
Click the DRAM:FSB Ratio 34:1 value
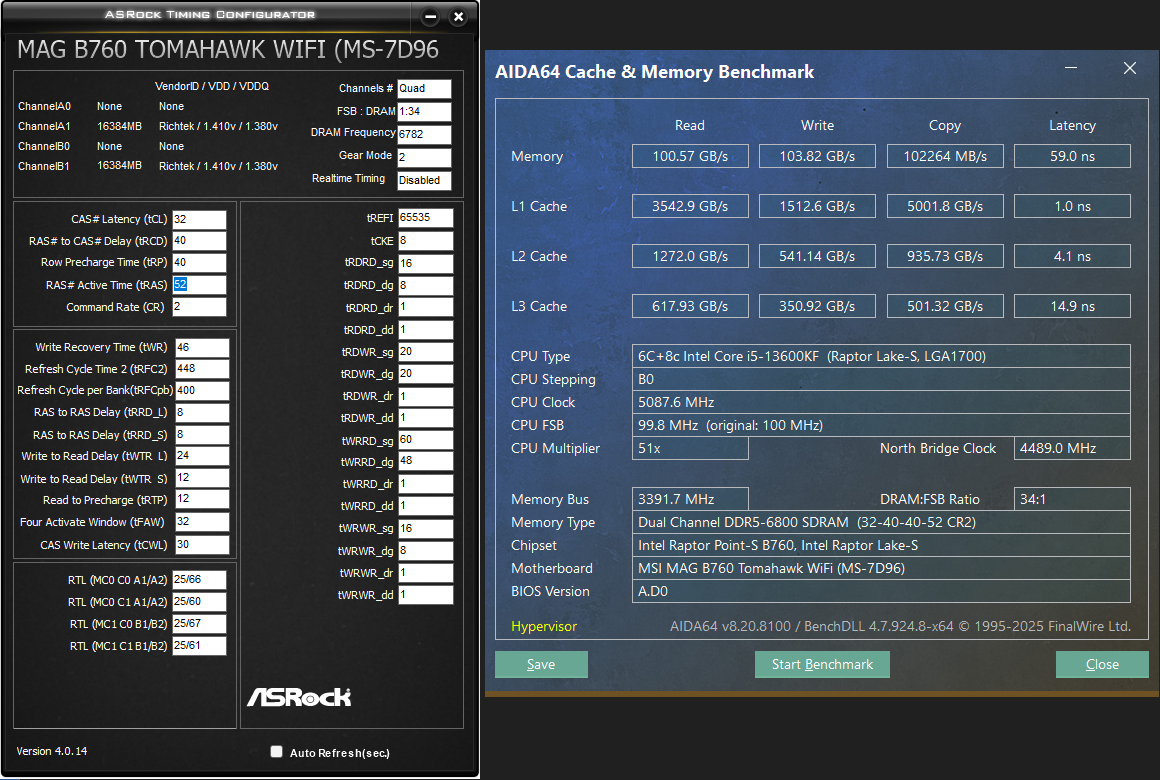pos(1072,499)
